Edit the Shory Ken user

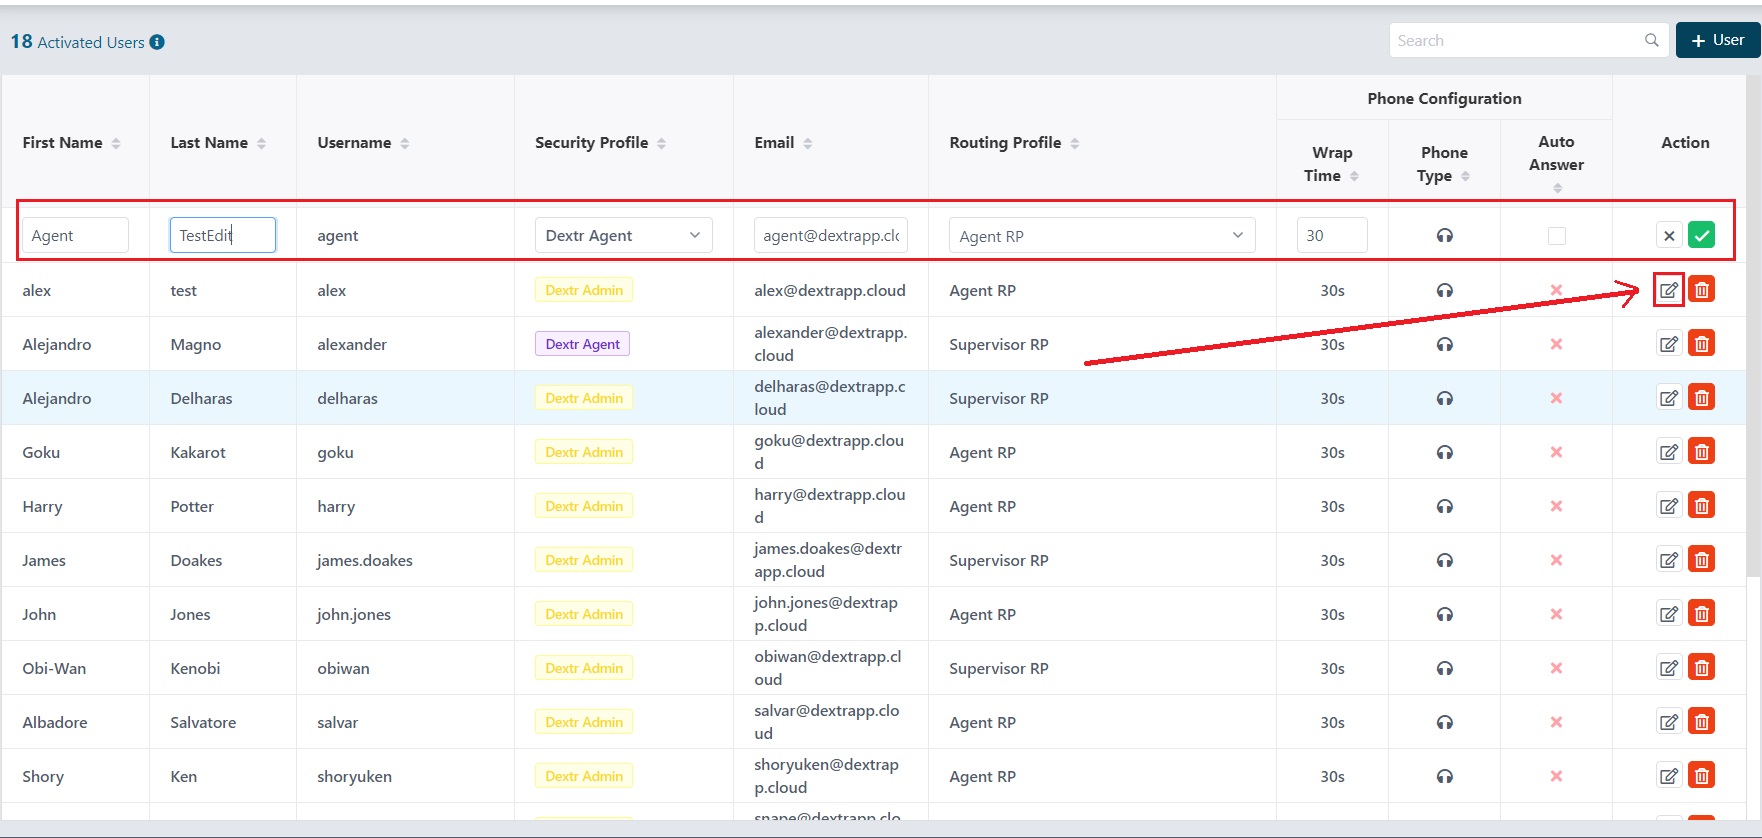1668,776
